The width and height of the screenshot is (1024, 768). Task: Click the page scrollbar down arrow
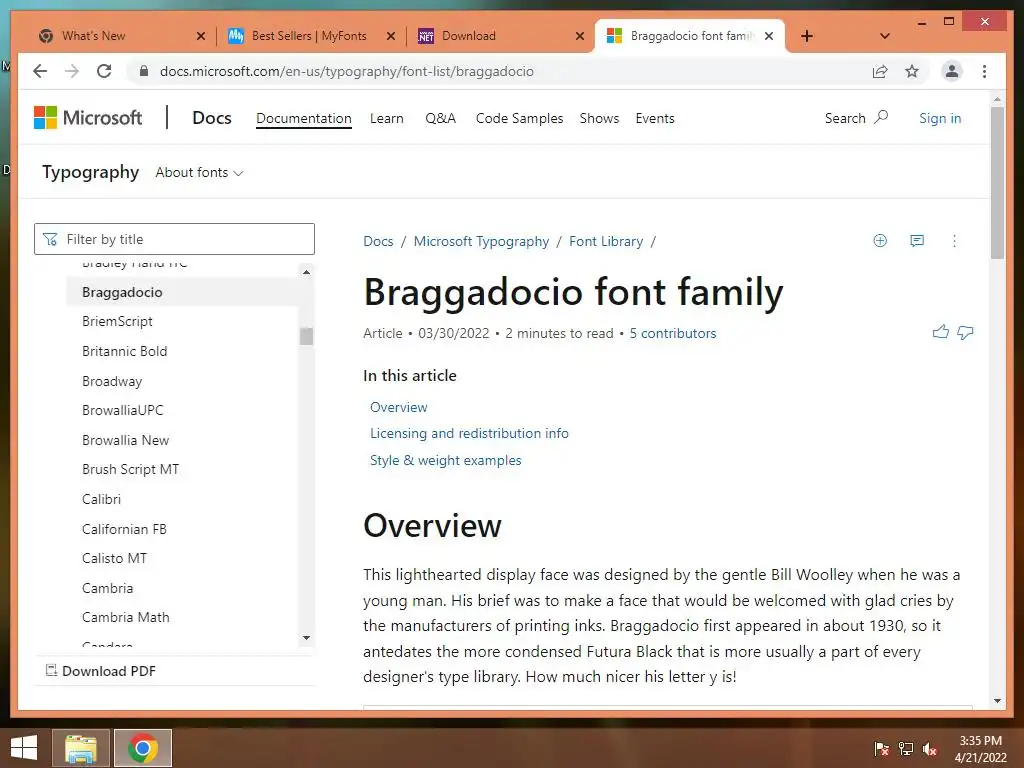997,701
